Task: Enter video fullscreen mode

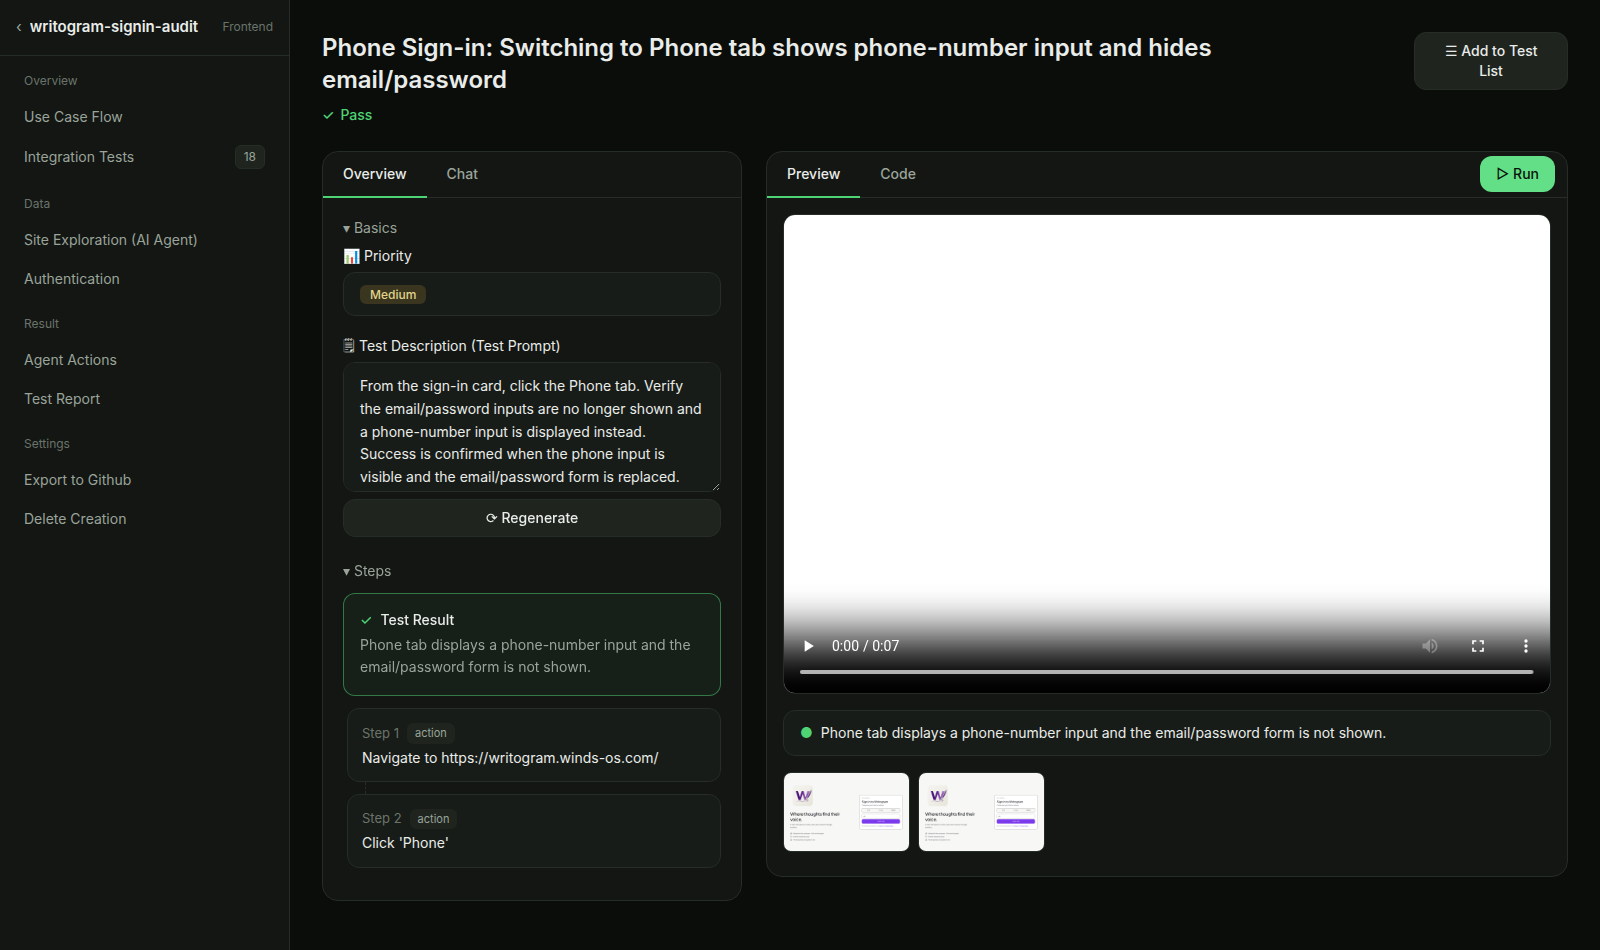Action: pyautogui.click(x=1478, y=646)
